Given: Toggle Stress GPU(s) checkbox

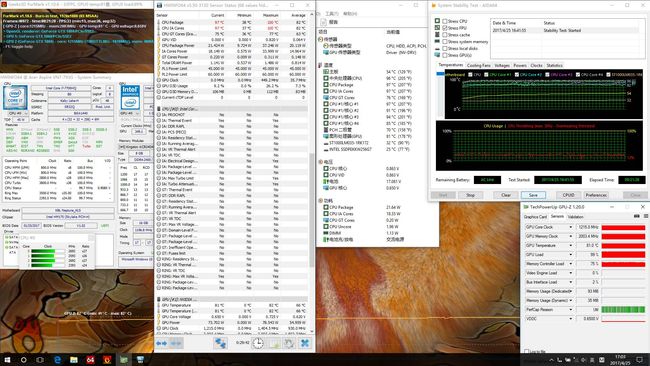Looking at the screenshot, I should (444, 55).
